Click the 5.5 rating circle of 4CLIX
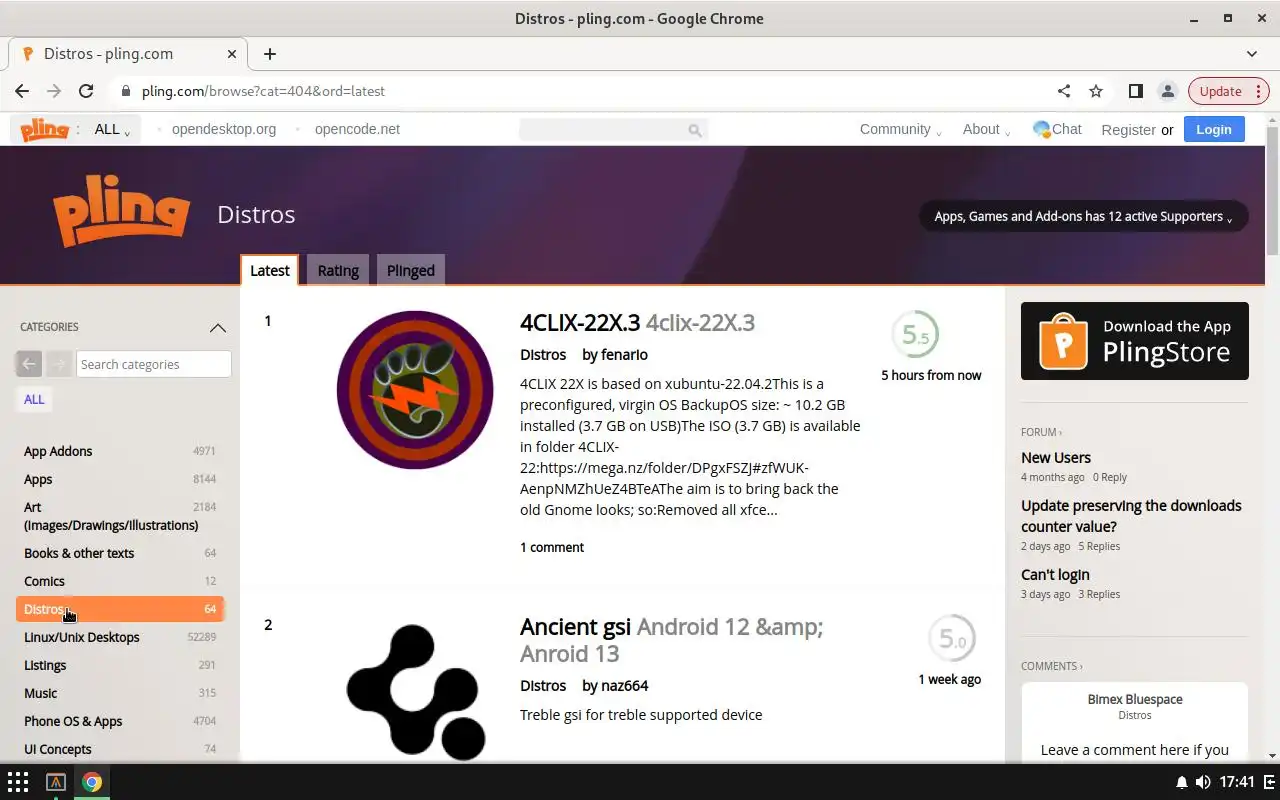Screen dimensions: 1280x800 915,335
